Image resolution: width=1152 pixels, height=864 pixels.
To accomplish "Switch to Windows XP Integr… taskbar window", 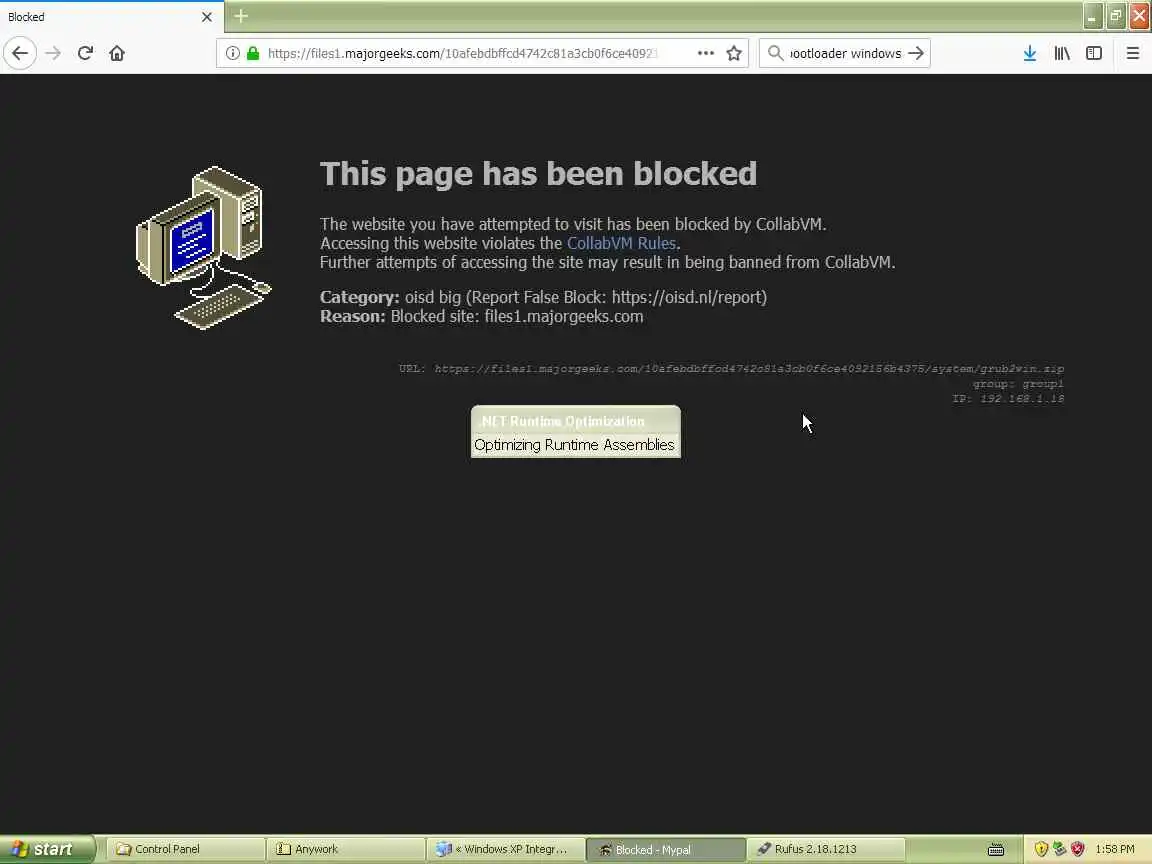I will pyautogui.click(x=506, y=849).
